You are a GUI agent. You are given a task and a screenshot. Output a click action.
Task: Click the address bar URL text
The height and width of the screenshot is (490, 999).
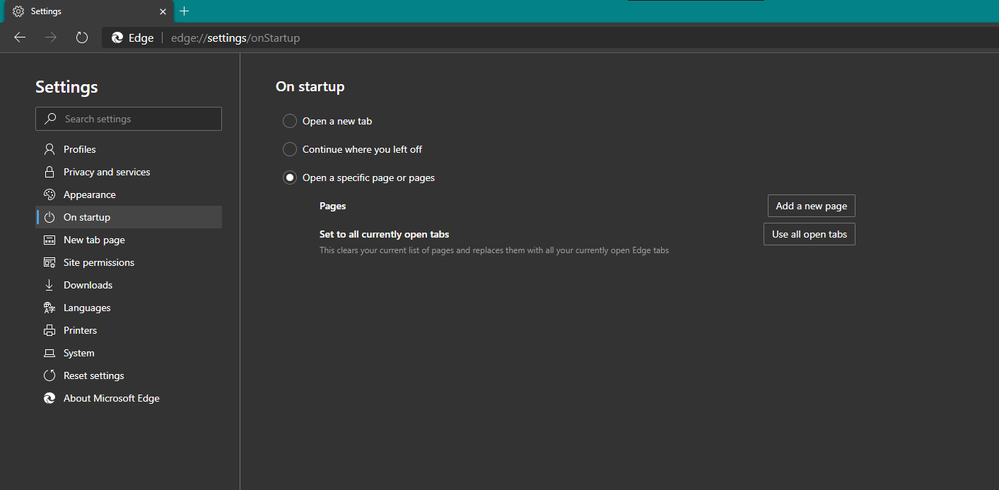point(235,38)
